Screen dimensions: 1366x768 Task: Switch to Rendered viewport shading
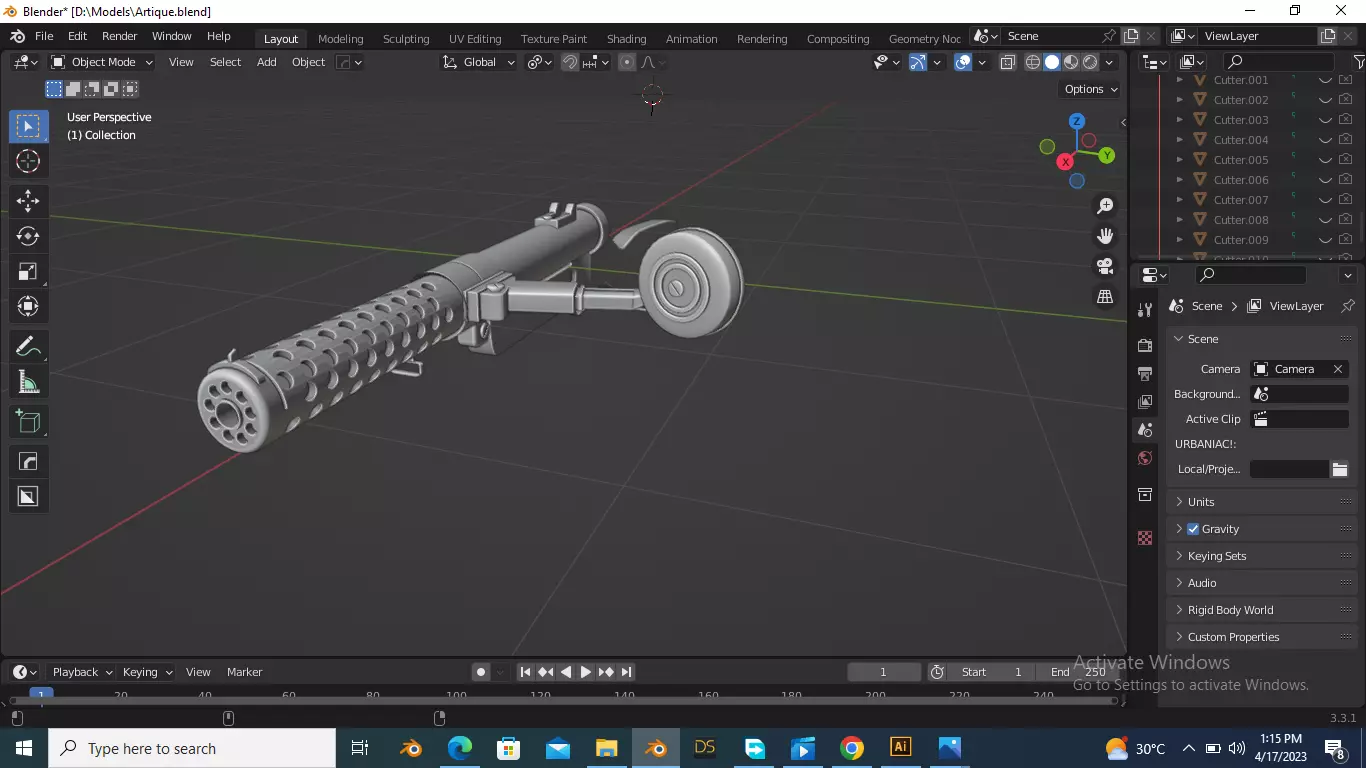click(1090, 62)
